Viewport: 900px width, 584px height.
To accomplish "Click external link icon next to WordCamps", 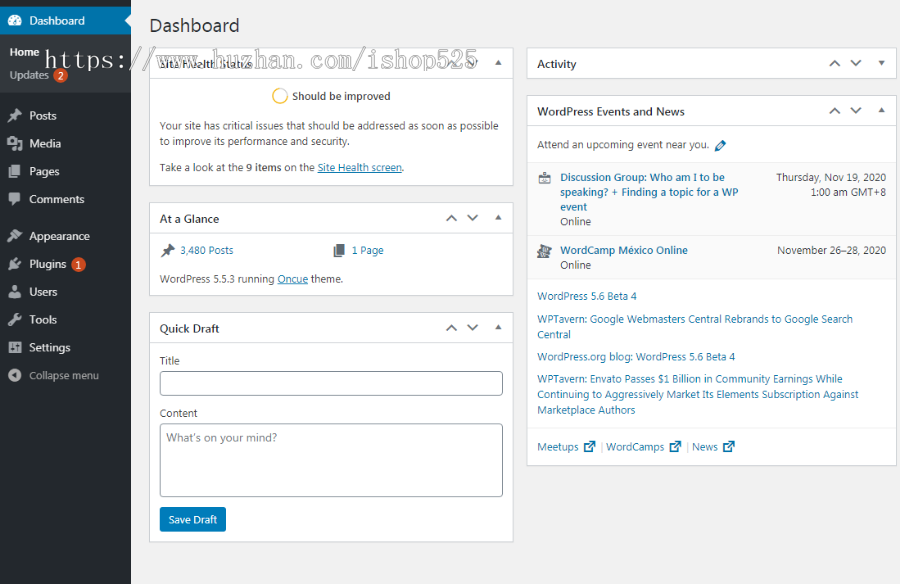I will click(x=675, y=447).
